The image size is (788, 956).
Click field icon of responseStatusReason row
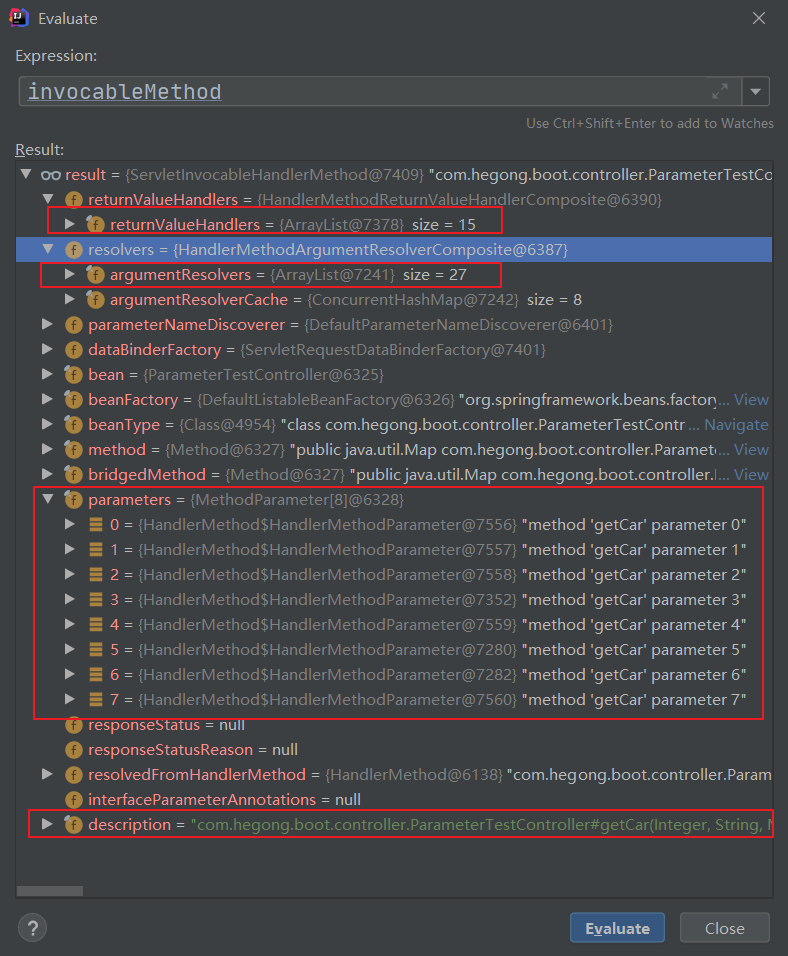pos(74,749)
